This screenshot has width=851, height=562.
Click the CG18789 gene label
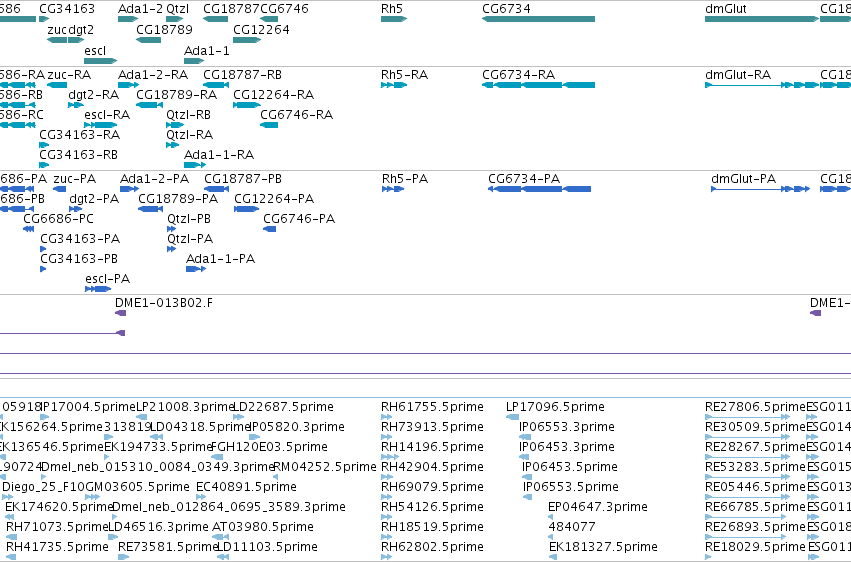(x=164, y=29)
